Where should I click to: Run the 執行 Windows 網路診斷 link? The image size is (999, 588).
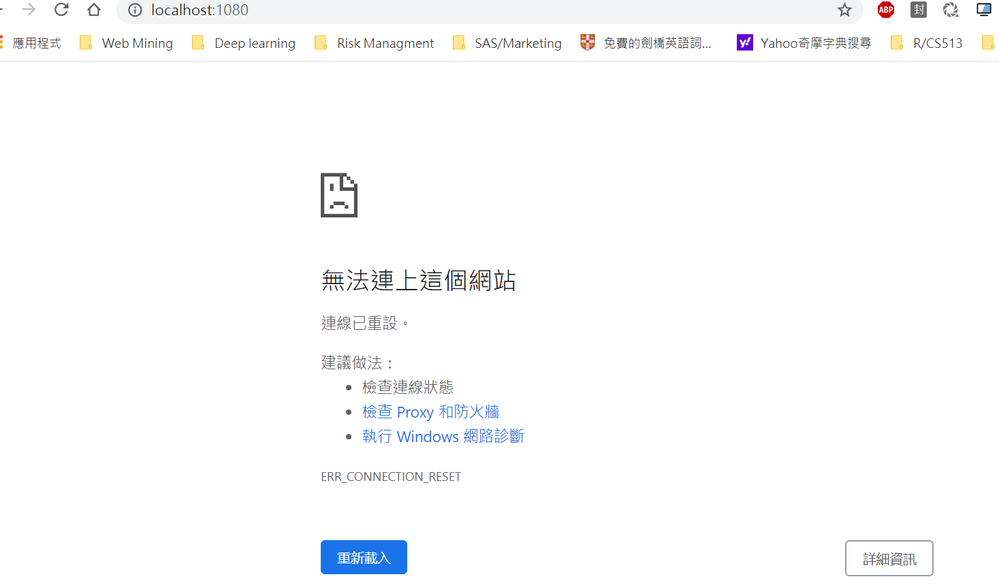point(443,436)
